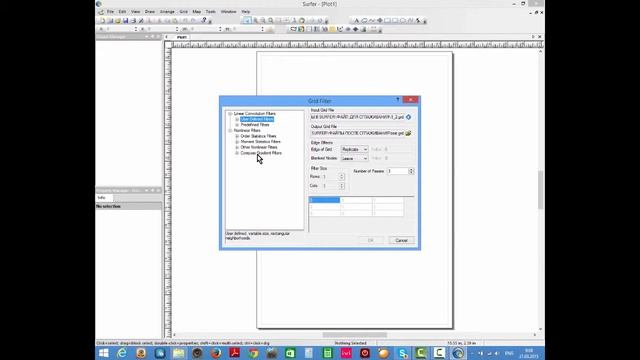Expand the Predefined Filters node
Screen dimensions: 640x360
(237, 125)
